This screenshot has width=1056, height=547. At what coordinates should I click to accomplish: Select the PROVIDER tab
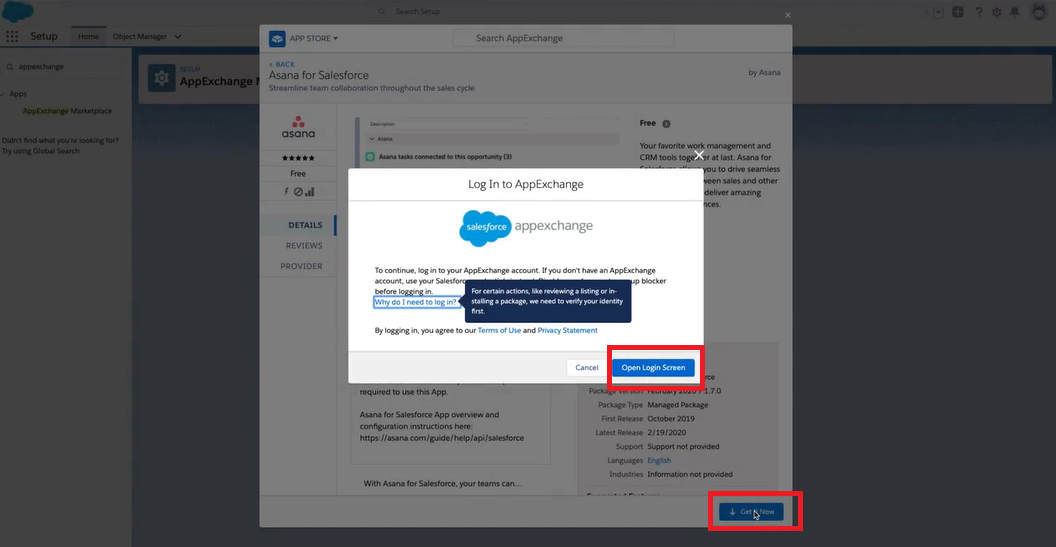(301, 266)
